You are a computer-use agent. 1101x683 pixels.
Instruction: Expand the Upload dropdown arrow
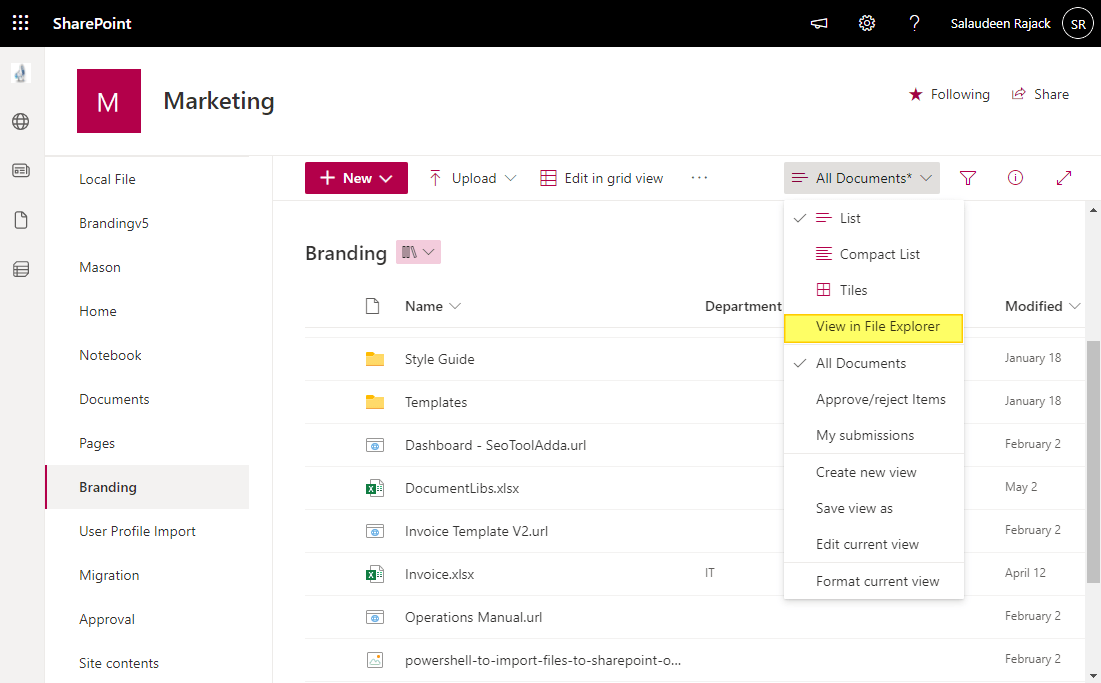click(510, 177)
